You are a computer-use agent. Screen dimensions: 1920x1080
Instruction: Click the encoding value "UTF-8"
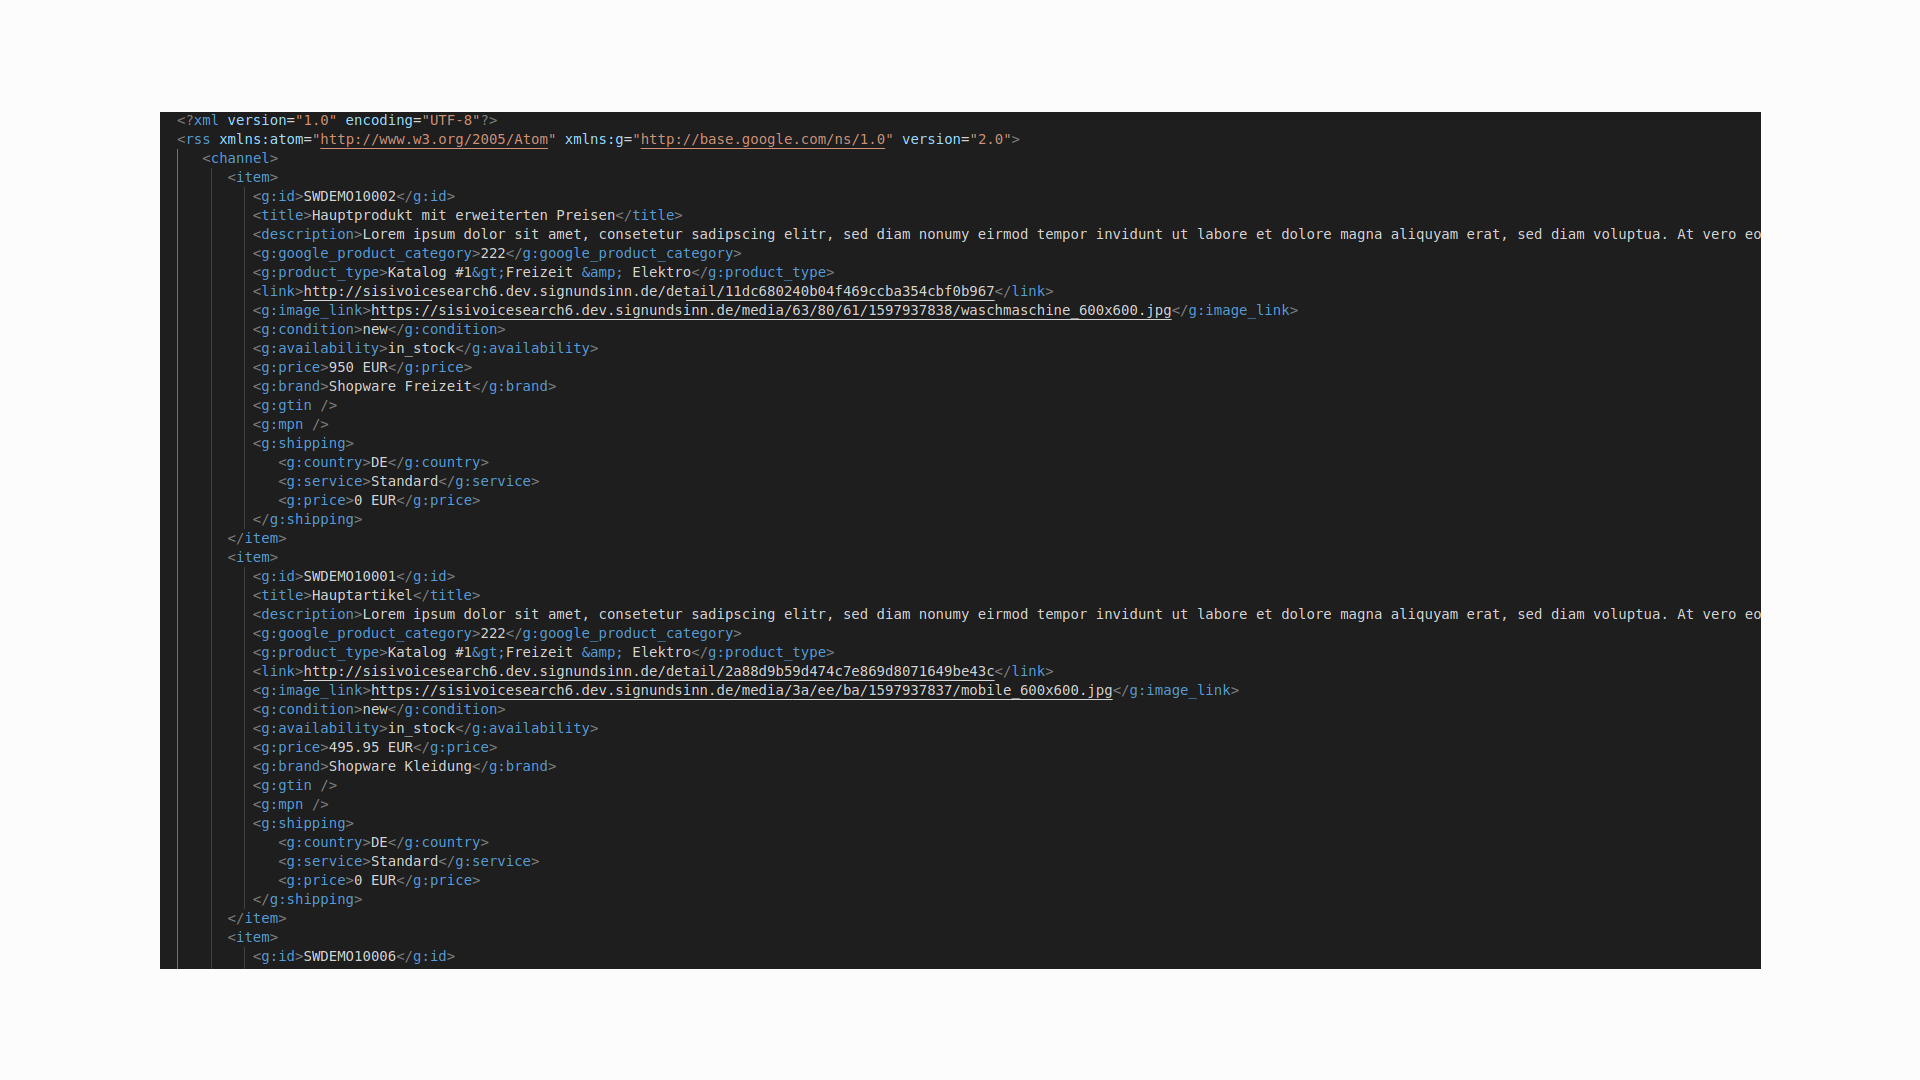tap(451, 120)
